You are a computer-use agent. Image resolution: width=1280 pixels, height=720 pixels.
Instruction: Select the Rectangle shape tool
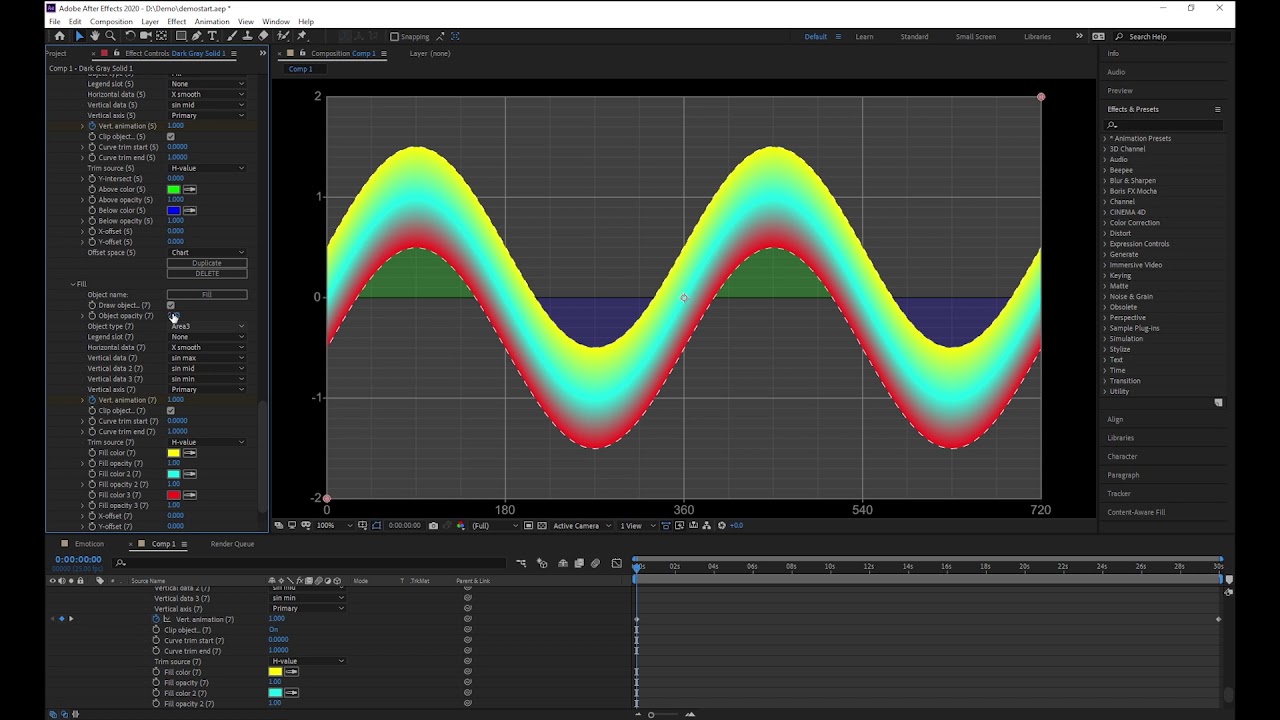(x=181, y=36)
